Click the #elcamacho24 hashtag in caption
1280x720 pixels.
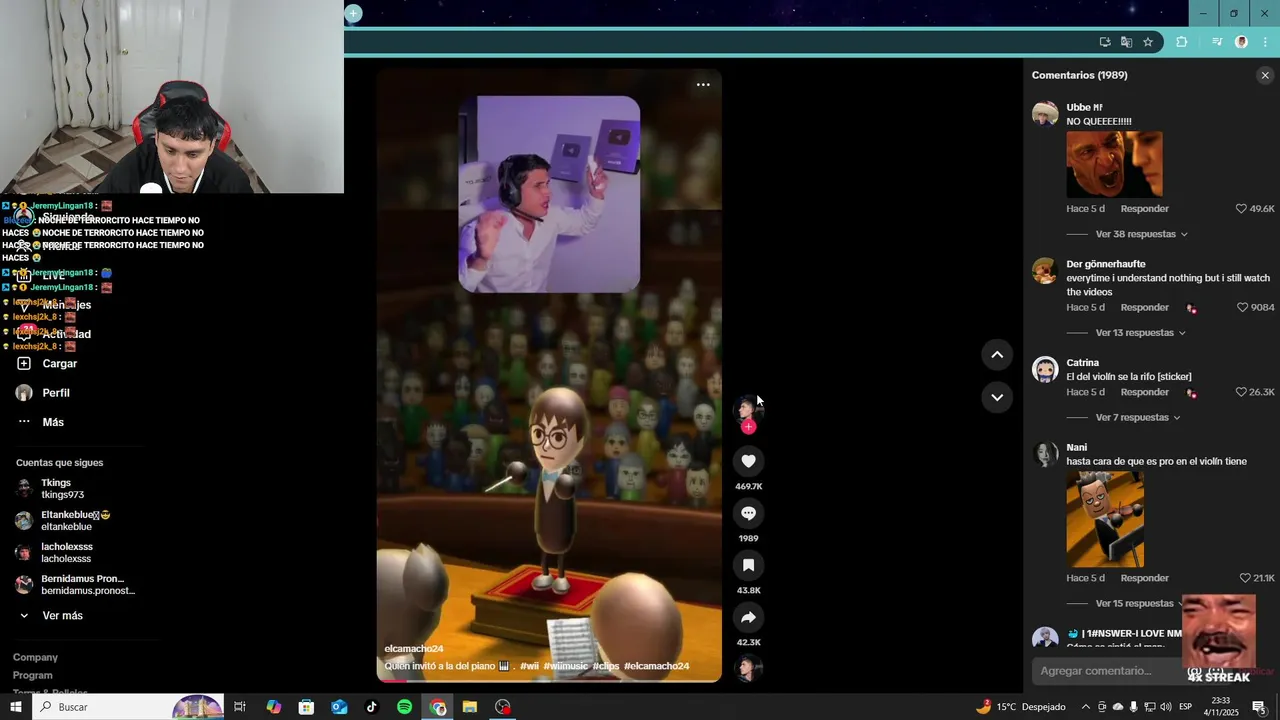coord(657,666)
